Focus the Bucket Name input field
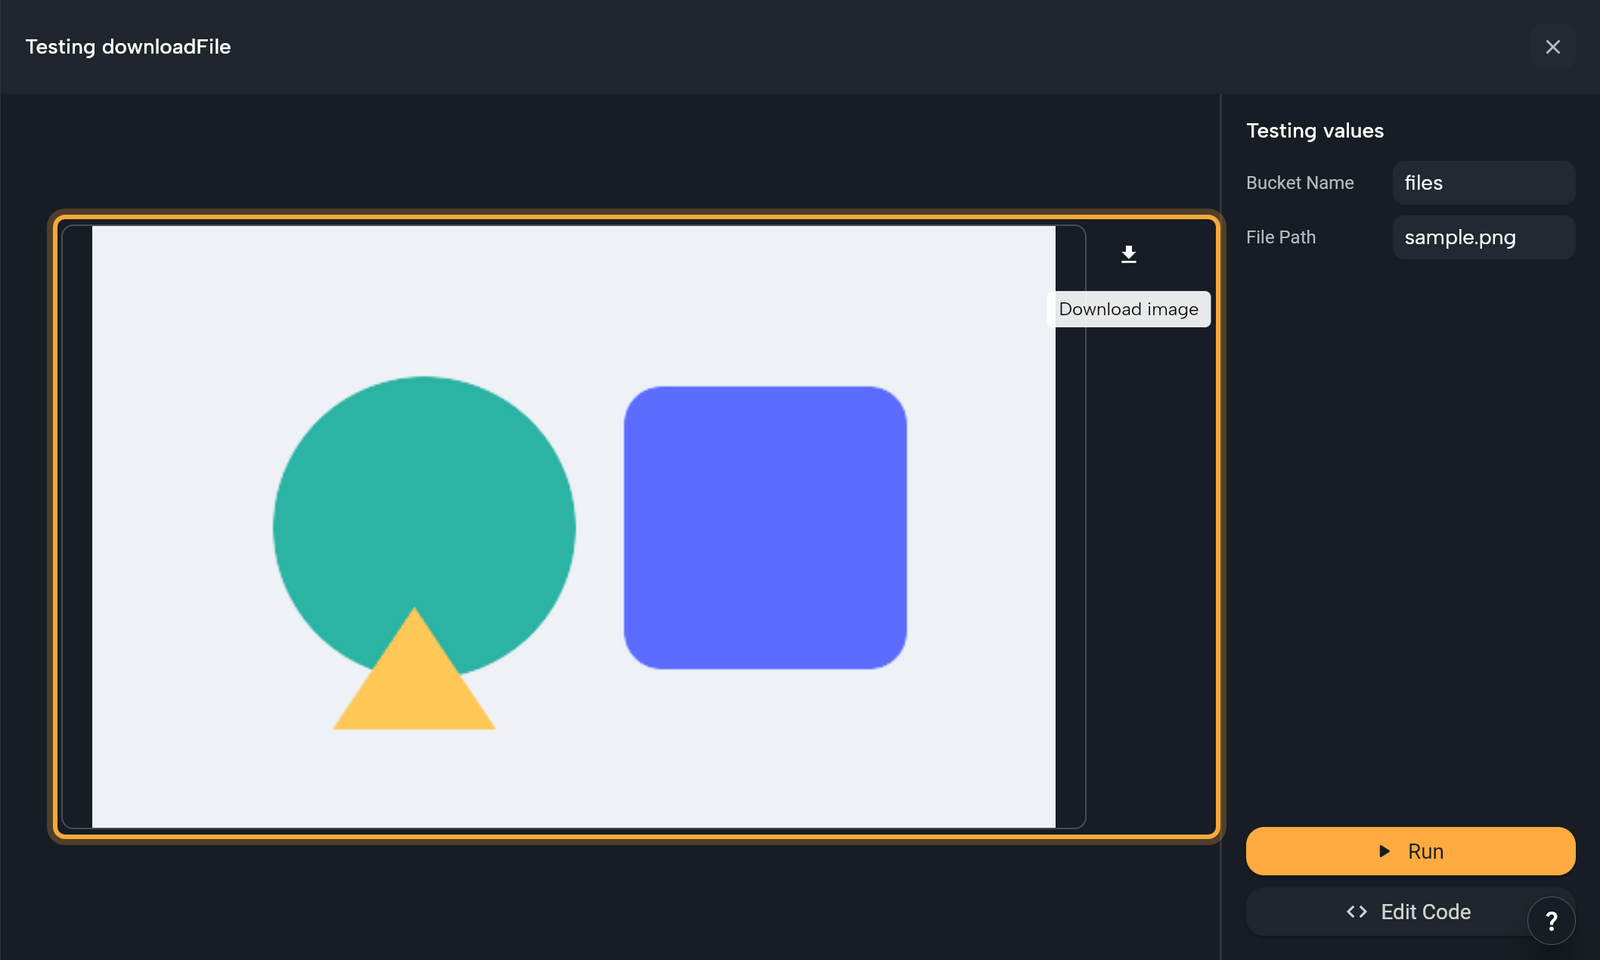The width and height of the screenshot is (1600, 960). (x=1483, y=183)
